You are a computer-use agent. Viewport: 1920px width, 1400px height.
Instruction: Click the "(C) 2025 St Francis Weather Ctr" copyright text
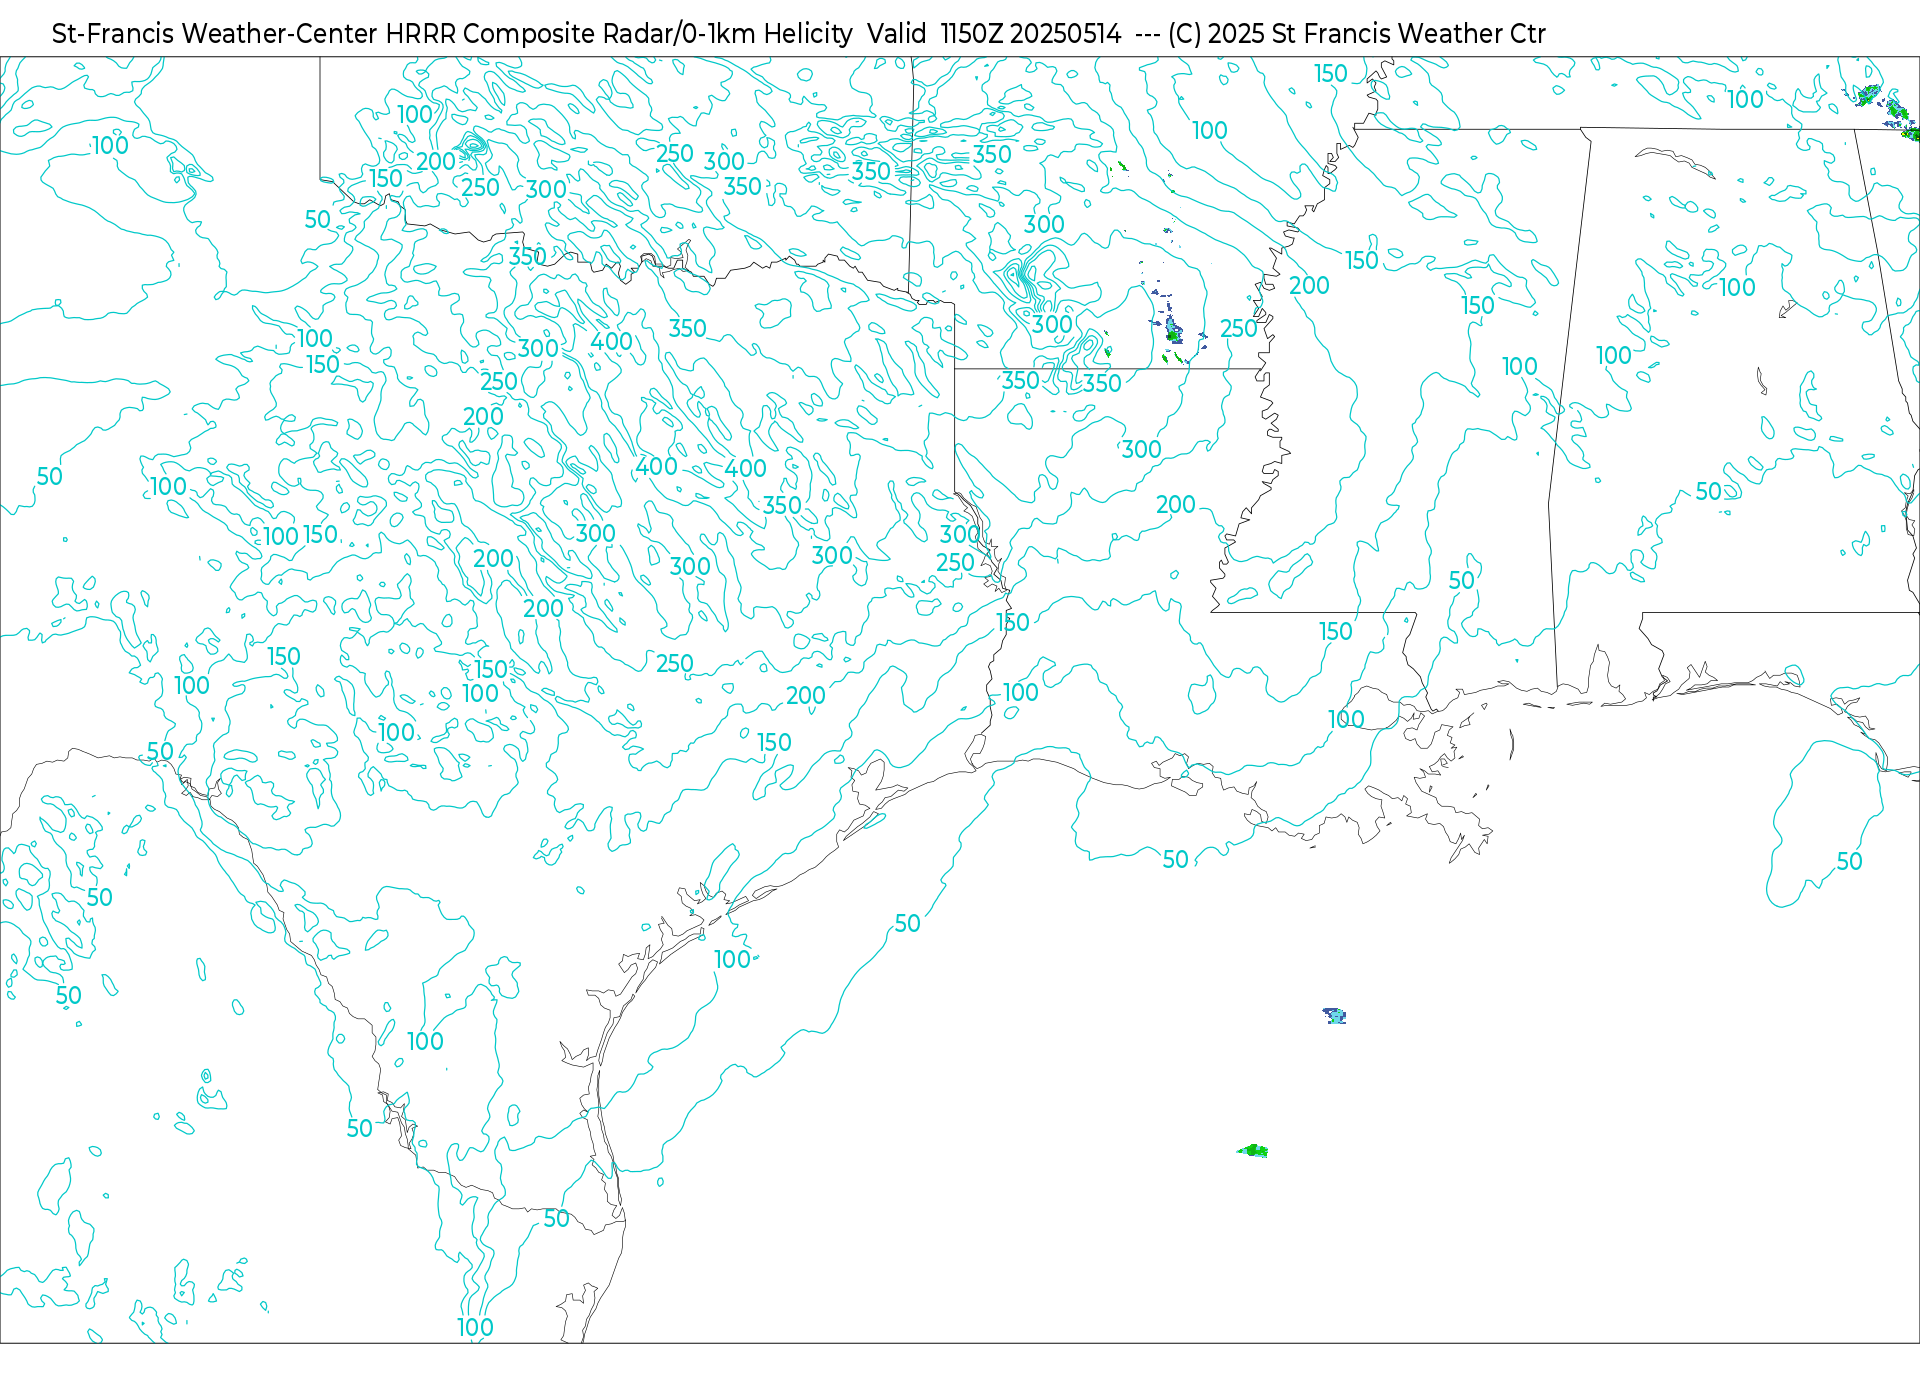pyautogui.click(x=1357, y=34)
